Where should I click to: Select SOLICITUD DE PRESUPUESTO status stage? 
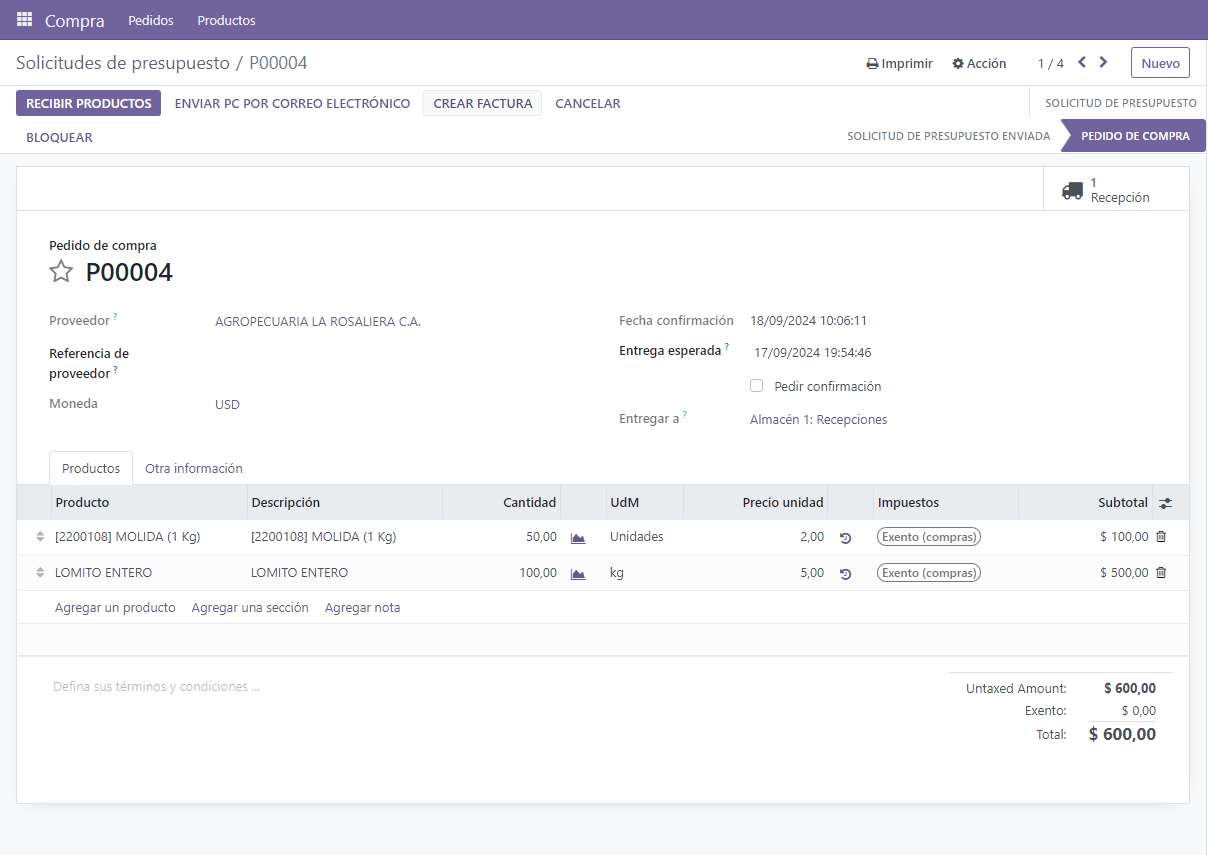tap(1120, 103)
